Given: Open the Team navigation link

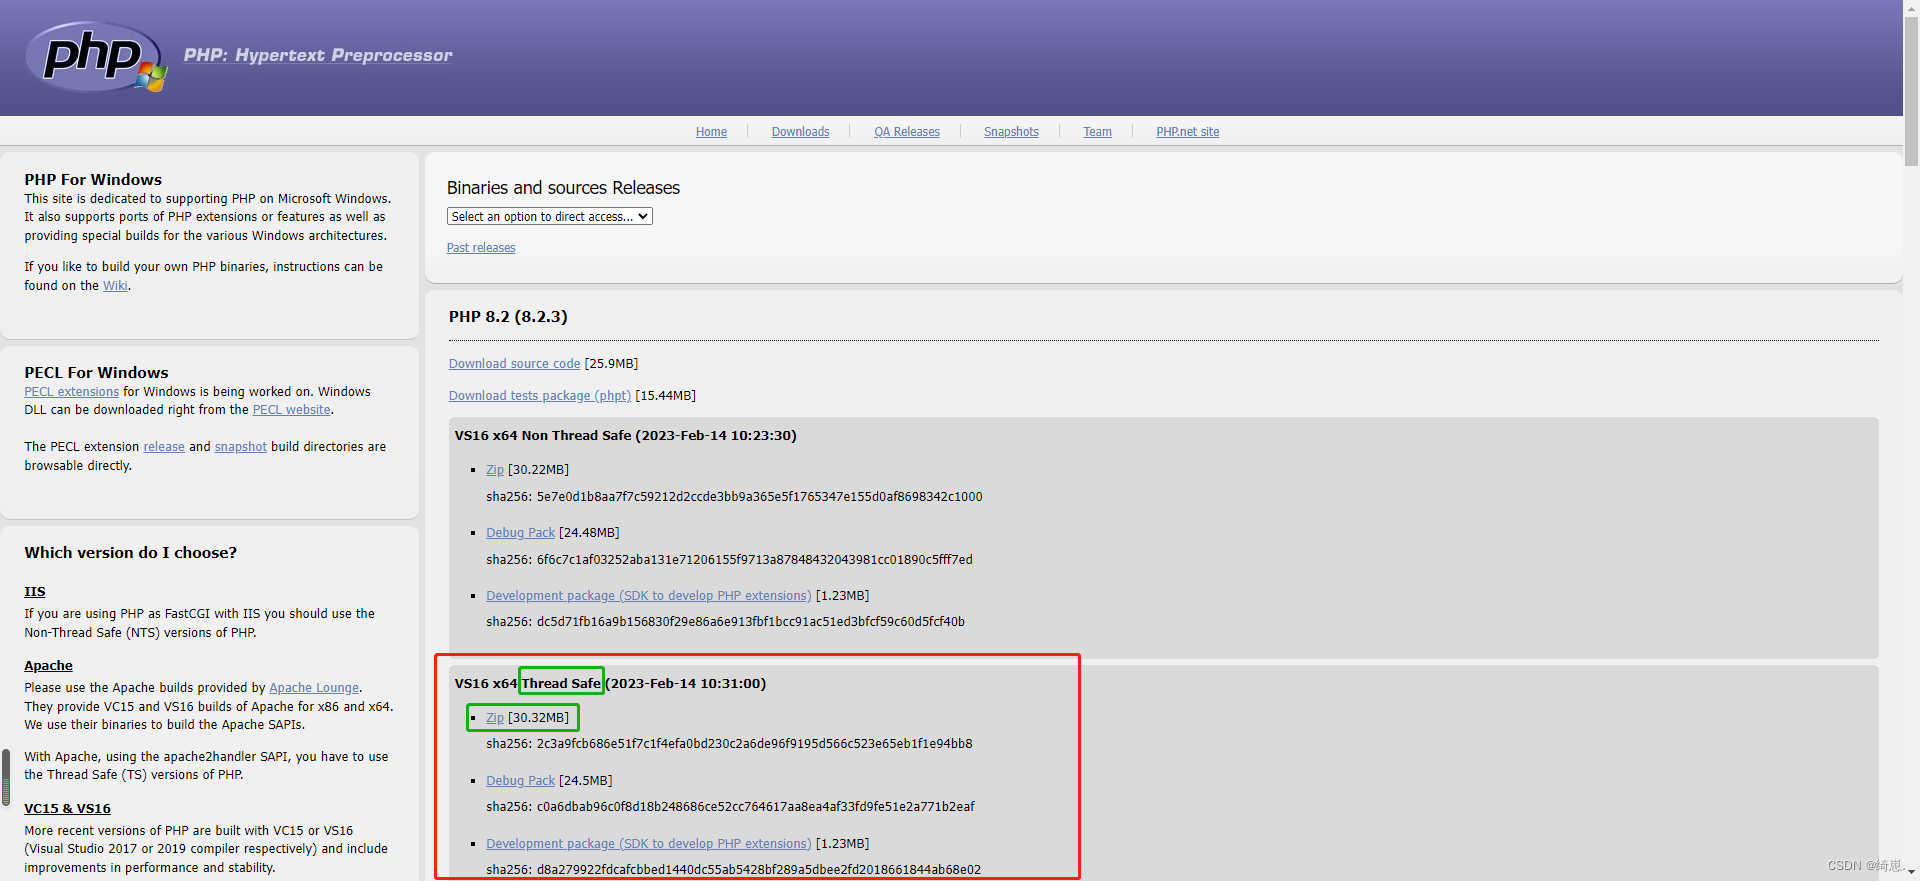Looking at the screenshot, I should 1097,132.
